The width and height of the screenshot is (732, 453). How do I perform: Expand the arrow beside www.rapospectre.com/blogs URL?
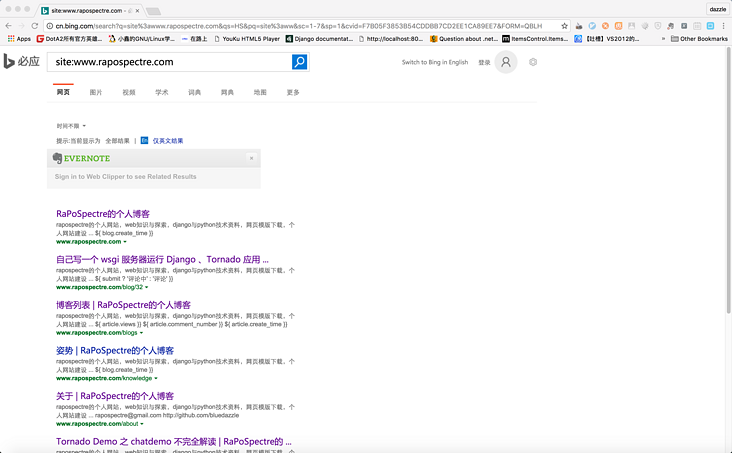[x=157, y=333]
